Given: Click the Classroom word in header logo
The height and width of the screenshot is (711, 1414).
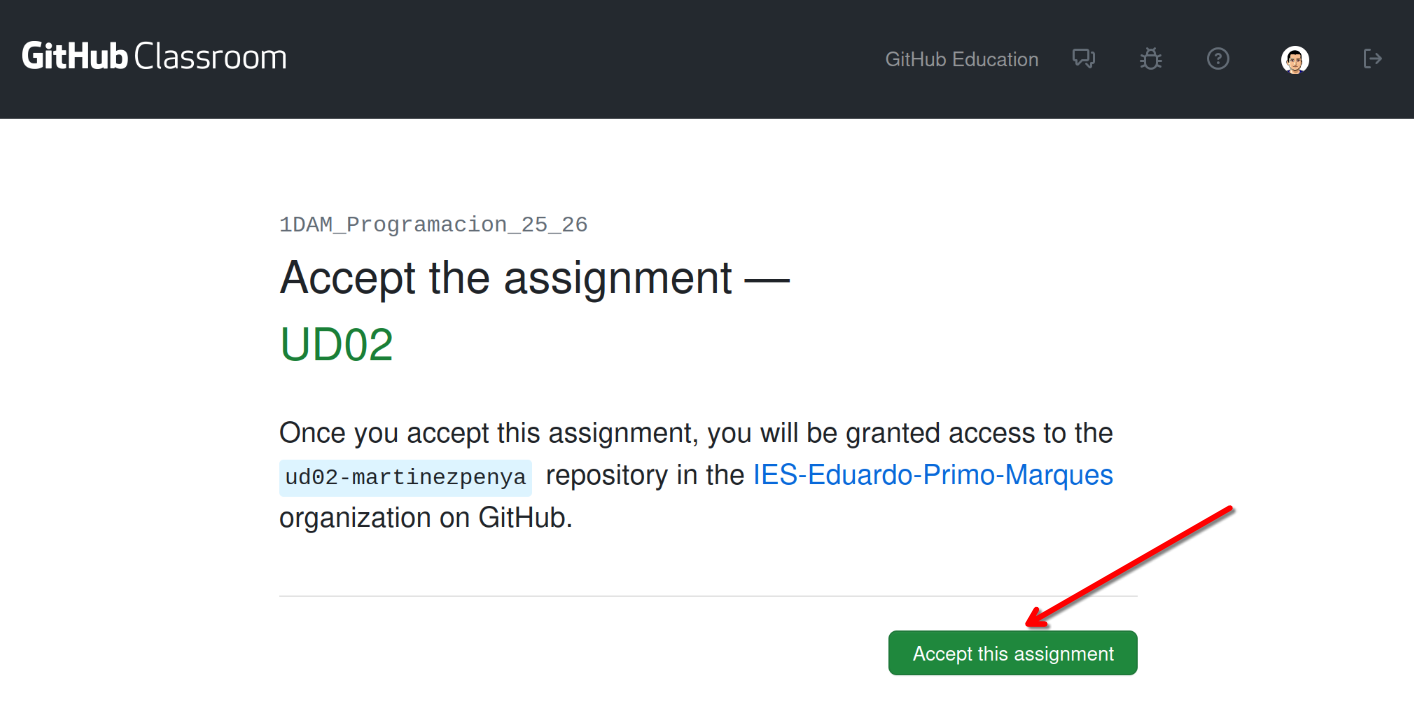Looking at the screenshot, I should tap(210, 57).
